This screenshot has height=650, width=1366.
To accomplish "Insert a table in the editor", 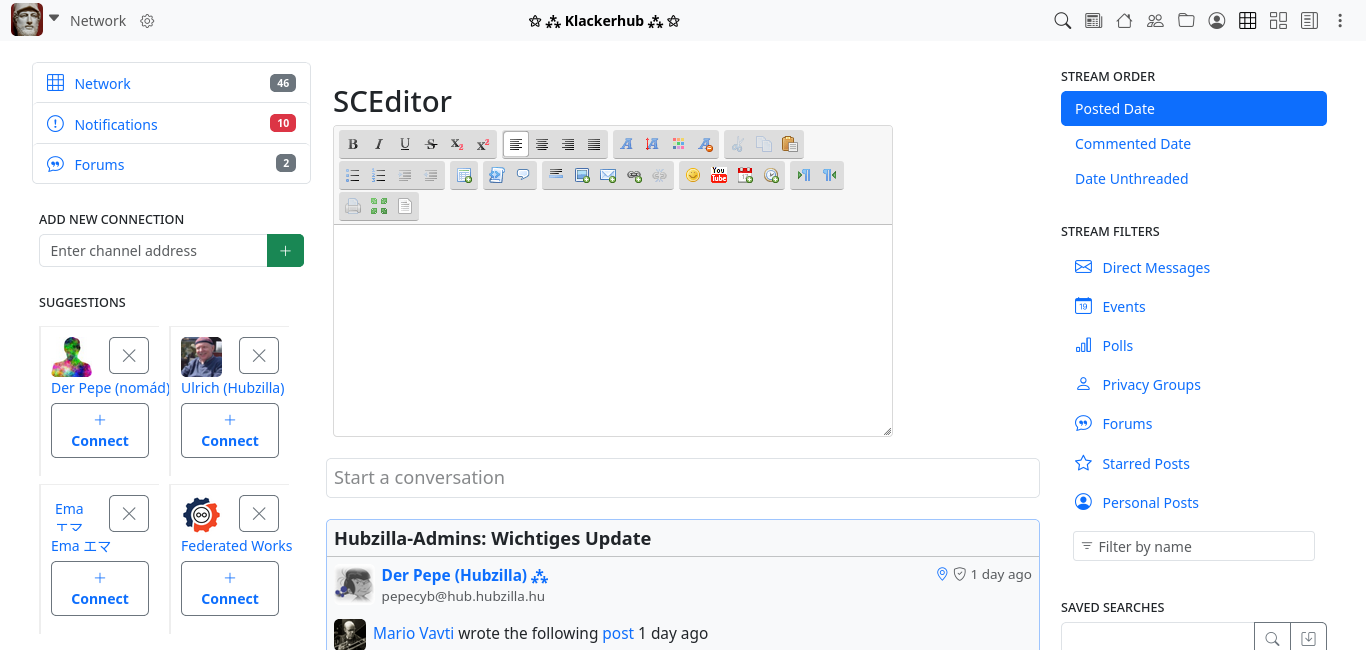I will [x=464, y=176].
